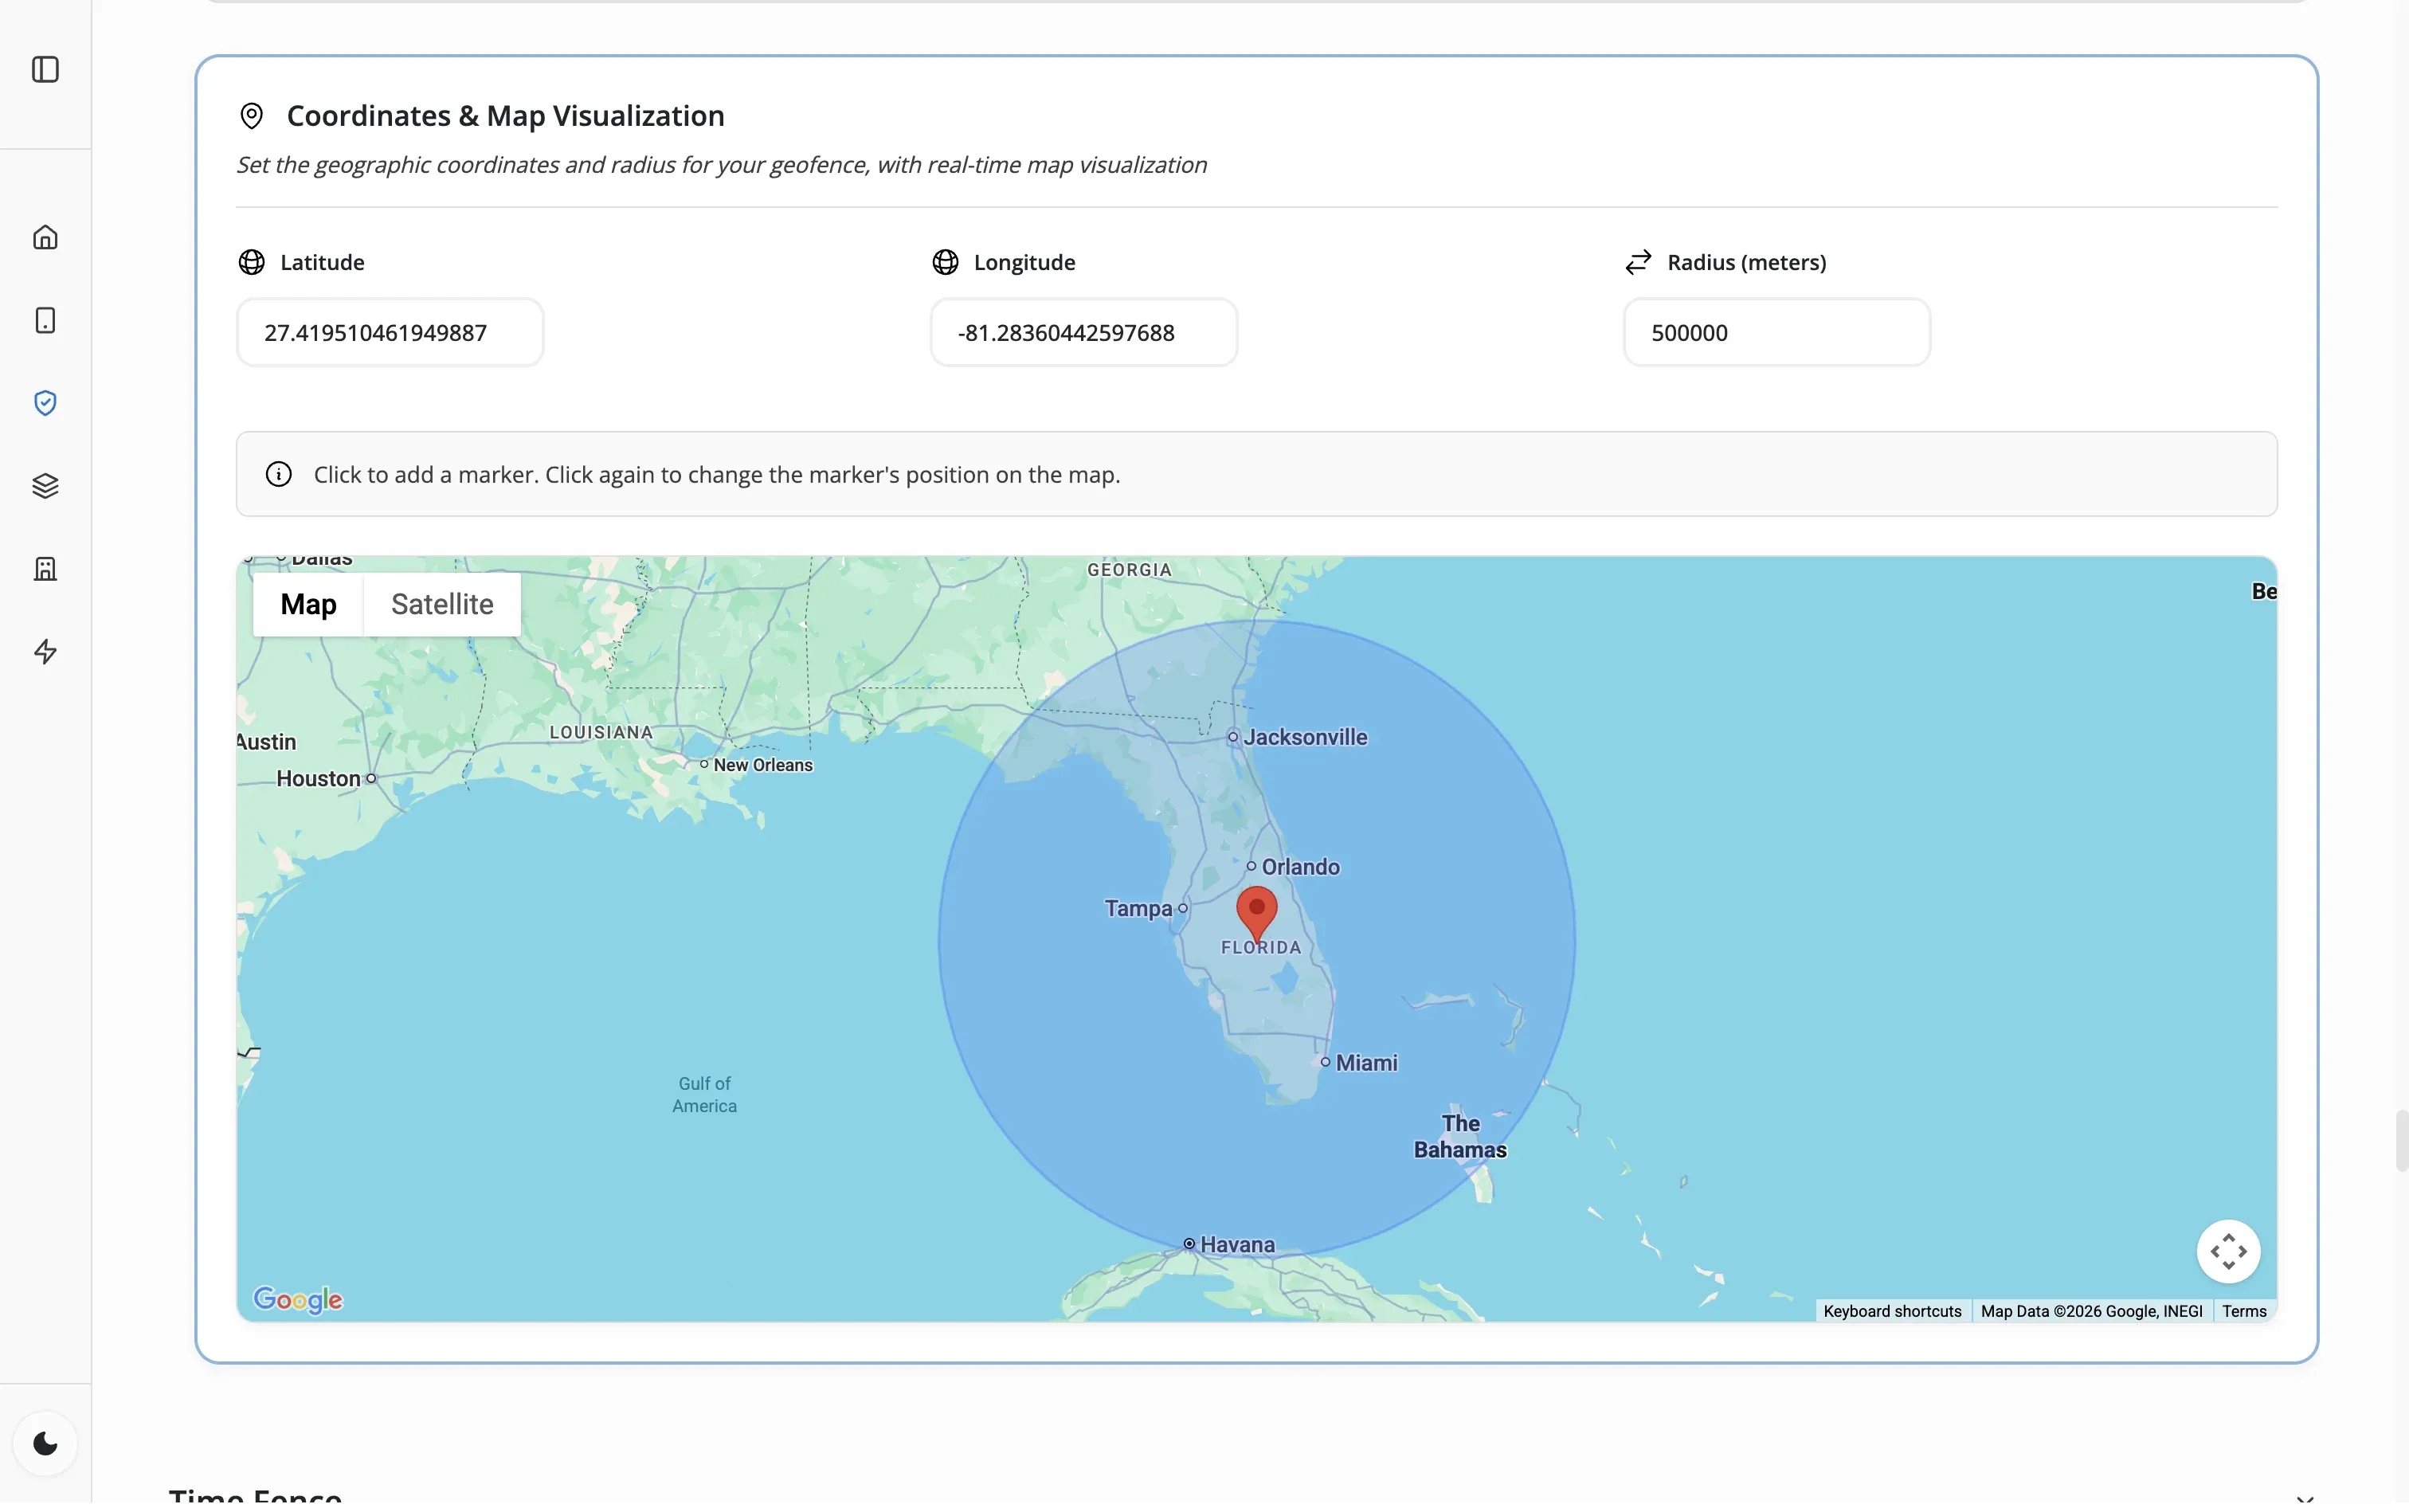Open the Terms link on the map
2409x1512 pixels.
pyautogui.click(x=2244, y=1310)
